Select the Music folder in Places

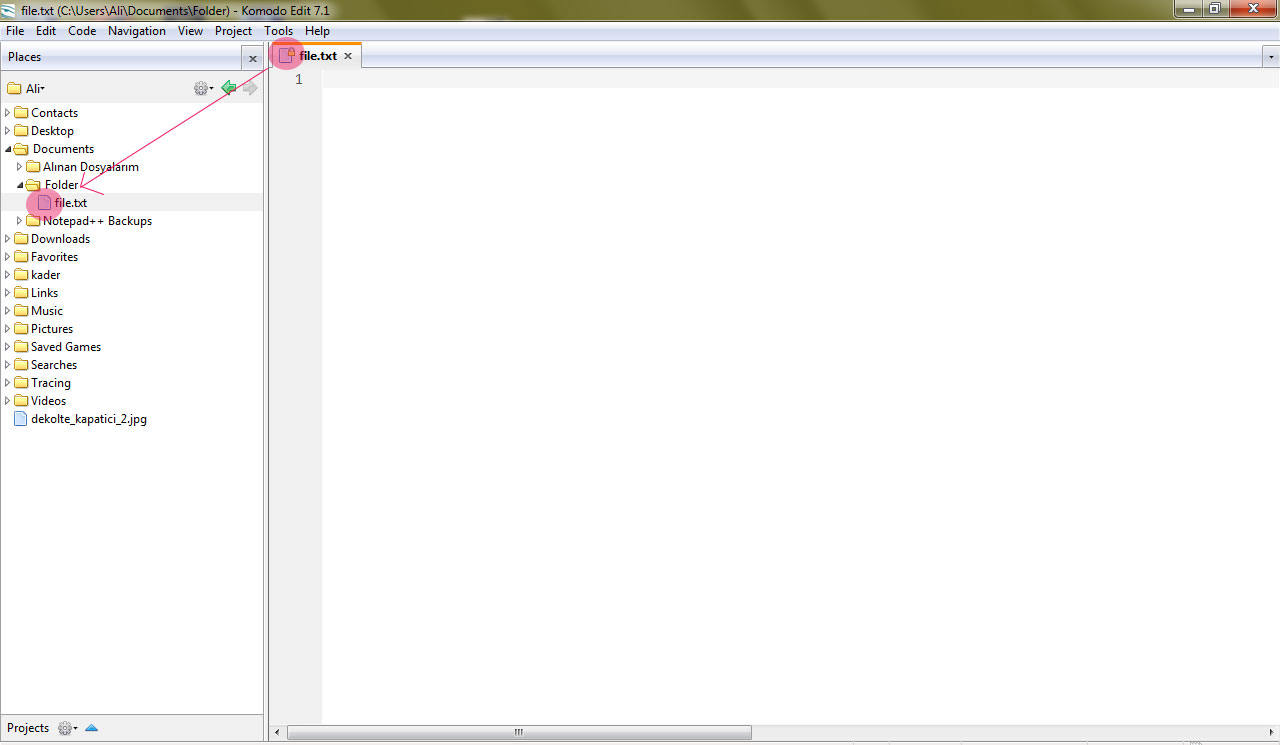(x=45, y=310)
